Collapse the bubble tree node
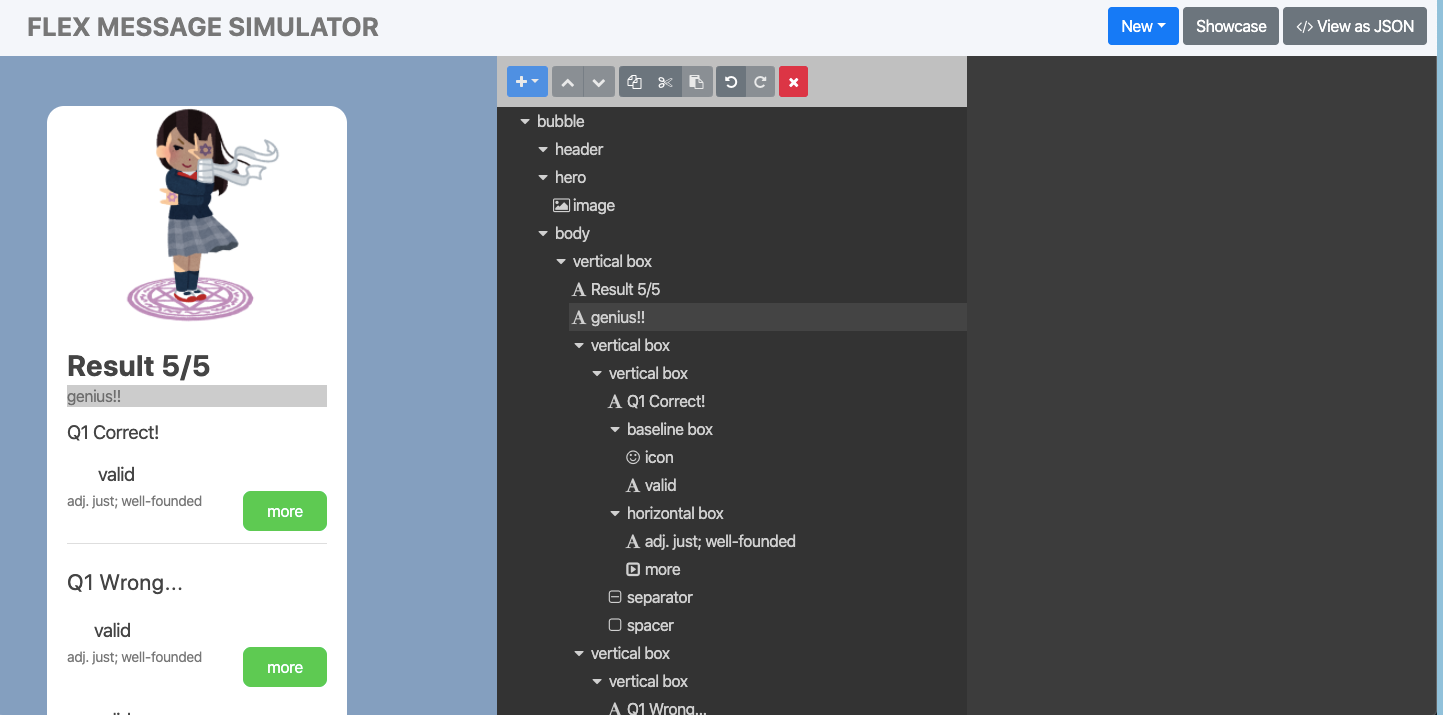 pyautogui.click(x=525, y=122)
